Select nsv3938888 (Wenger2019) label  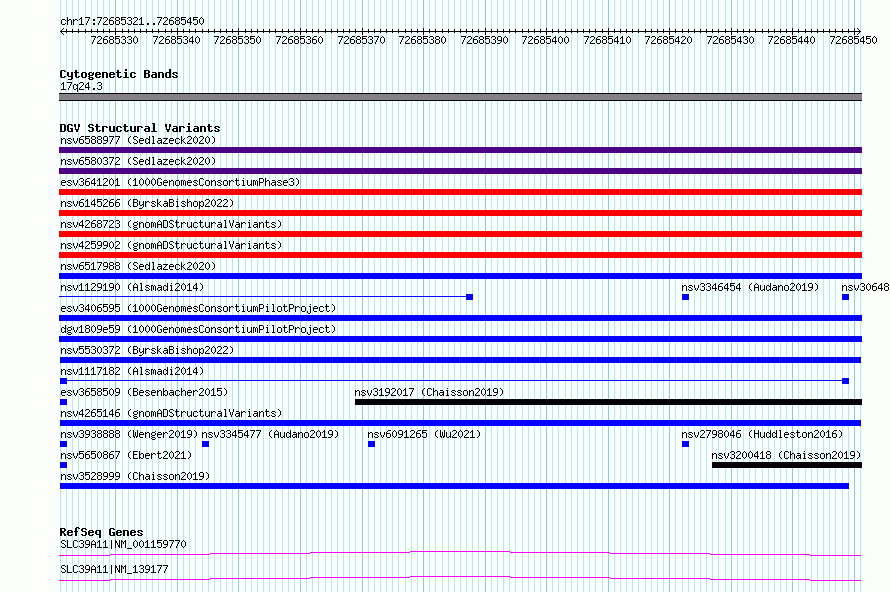(x=129, y=434)
